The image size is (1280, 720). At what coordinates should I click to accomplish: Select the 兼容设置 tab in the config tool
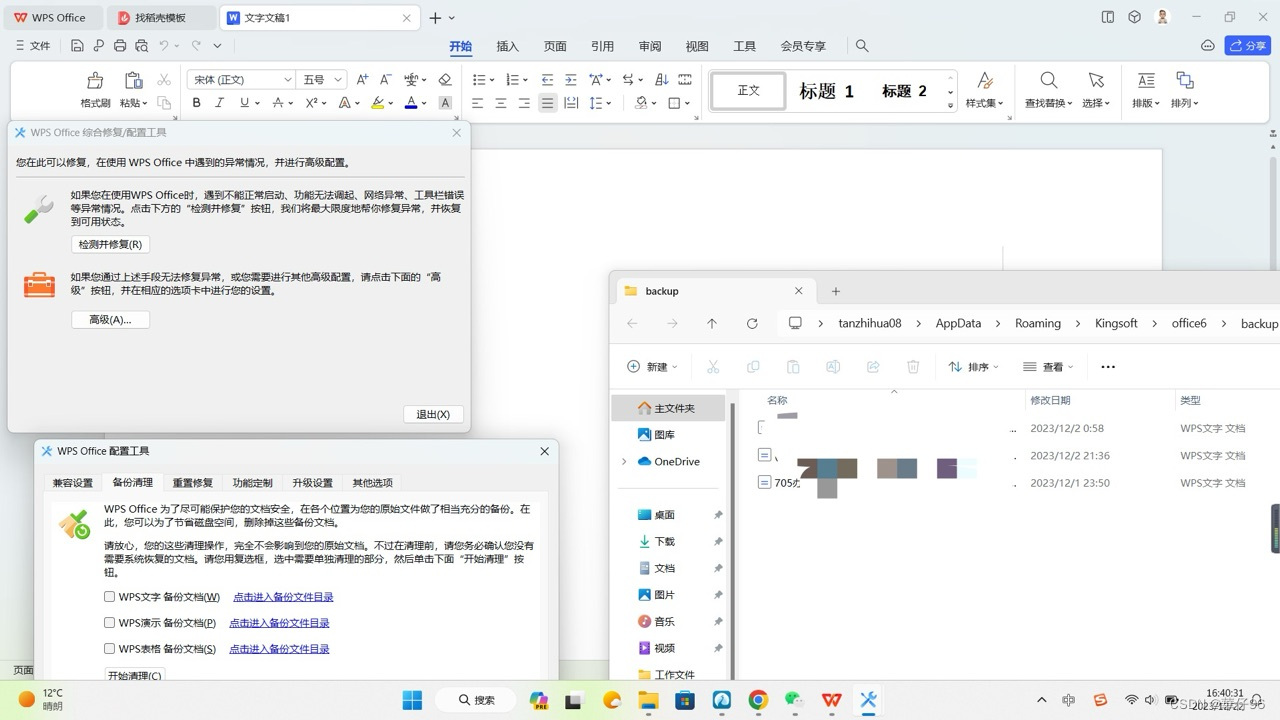(73, 482)
